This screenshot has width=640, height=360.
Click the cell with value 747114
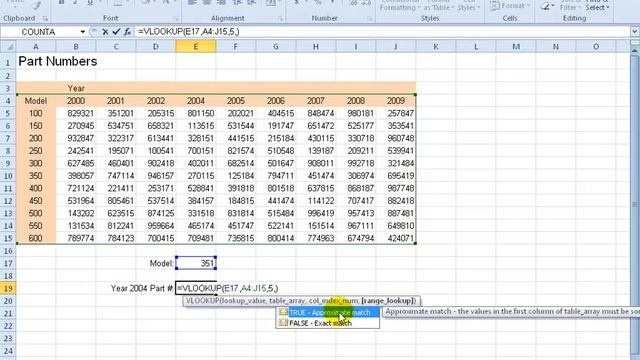pos(116,176)
